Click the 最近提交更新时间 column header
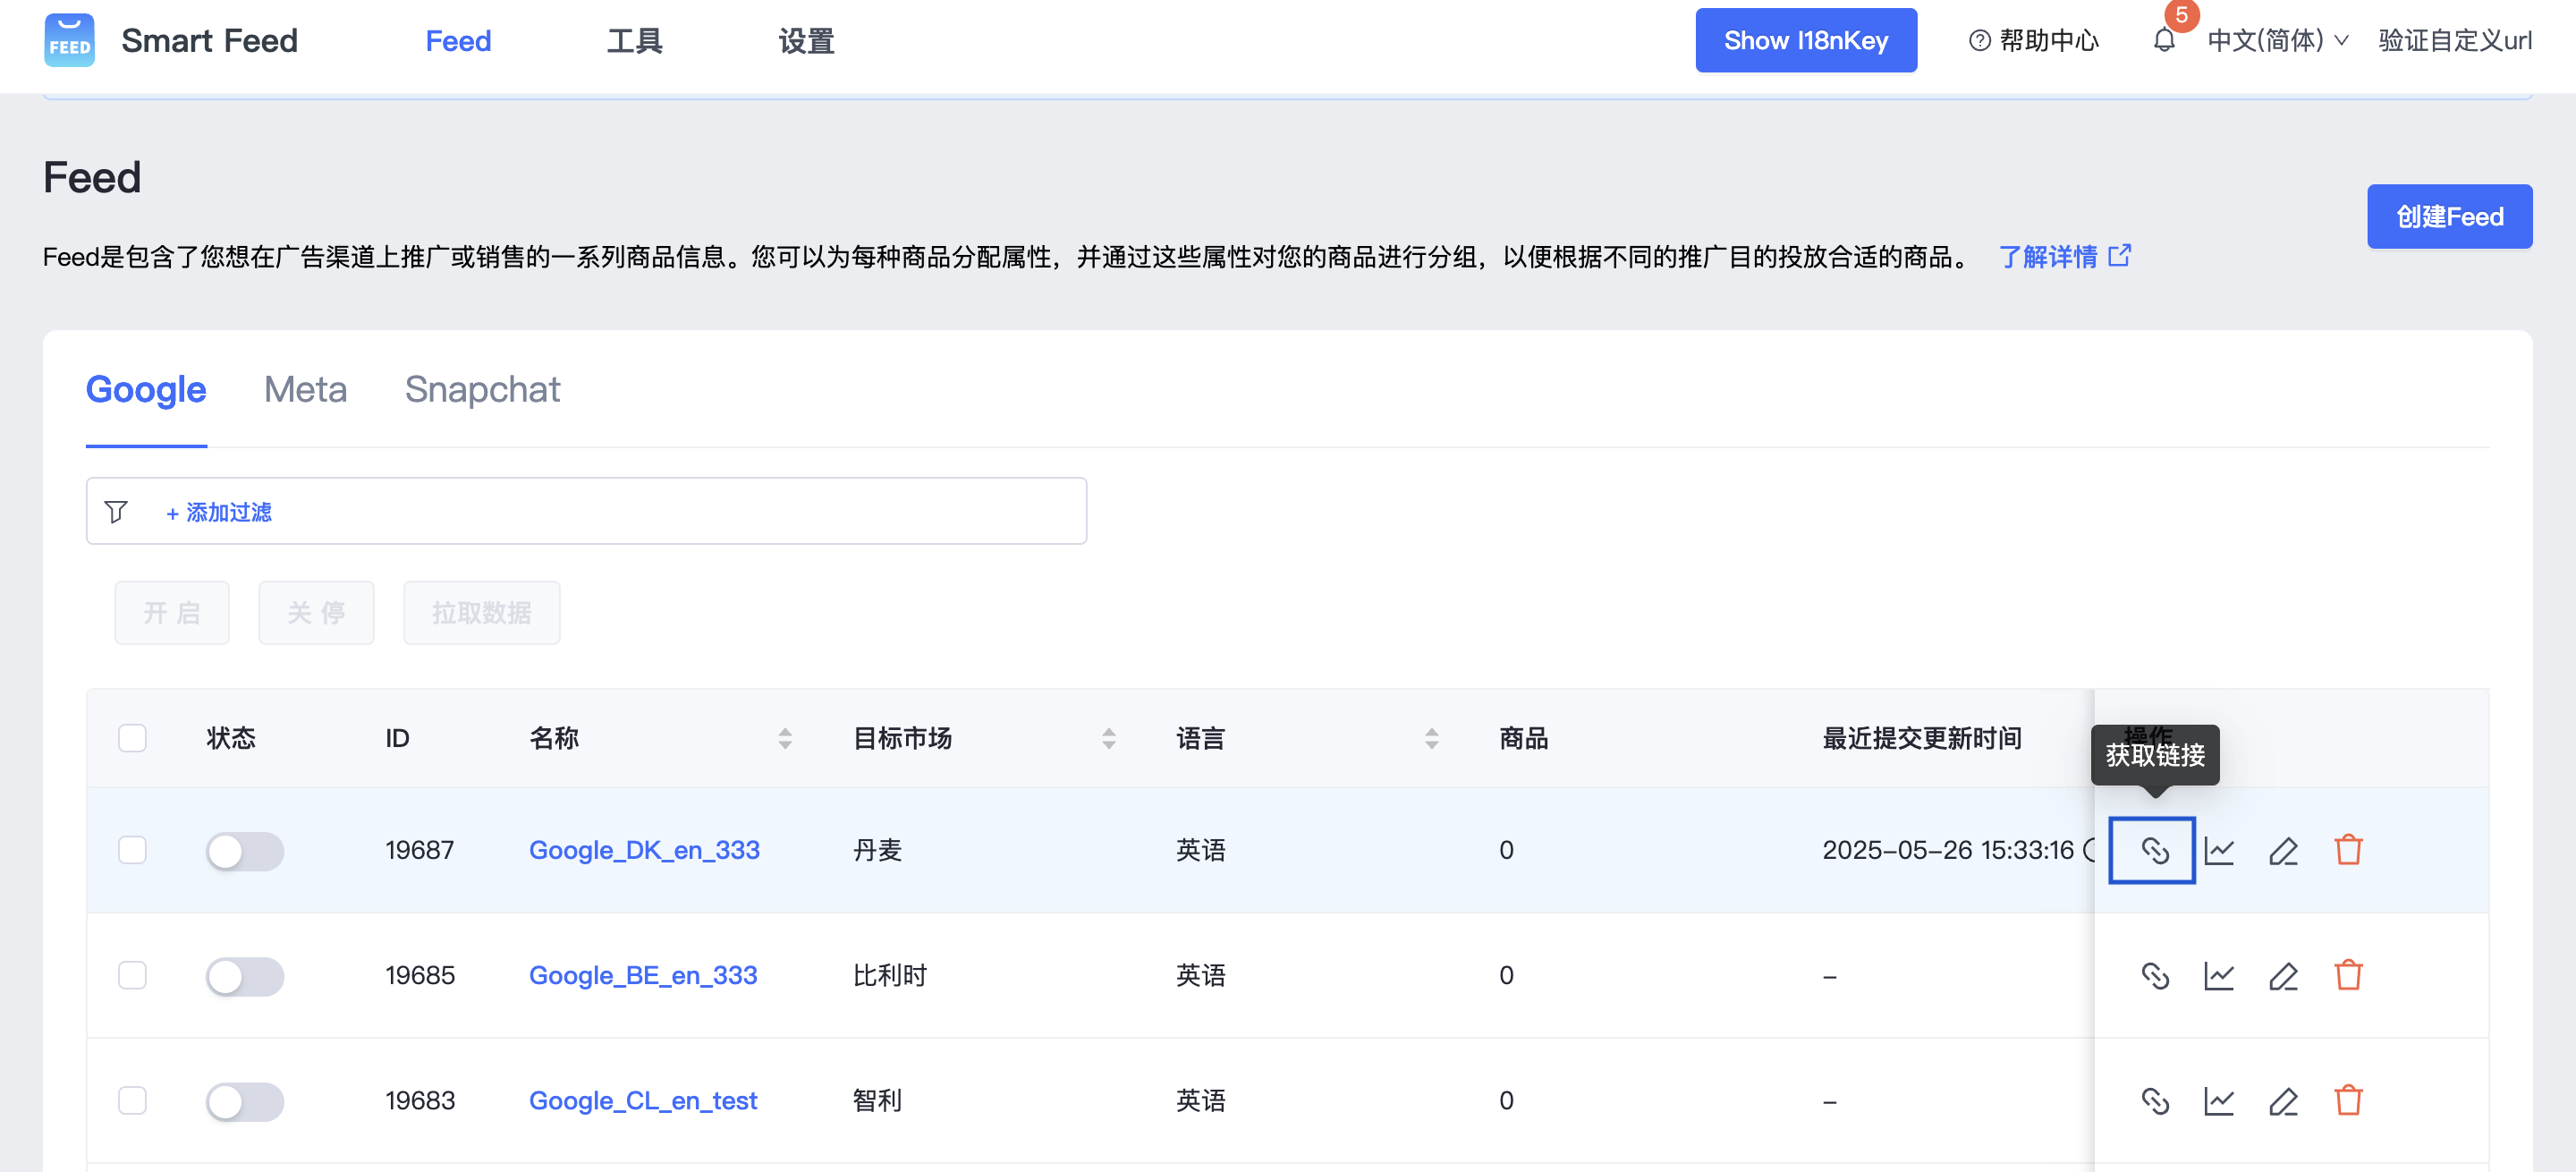The height and width of the screenshot is (1172, 2576). [1921, 738]
